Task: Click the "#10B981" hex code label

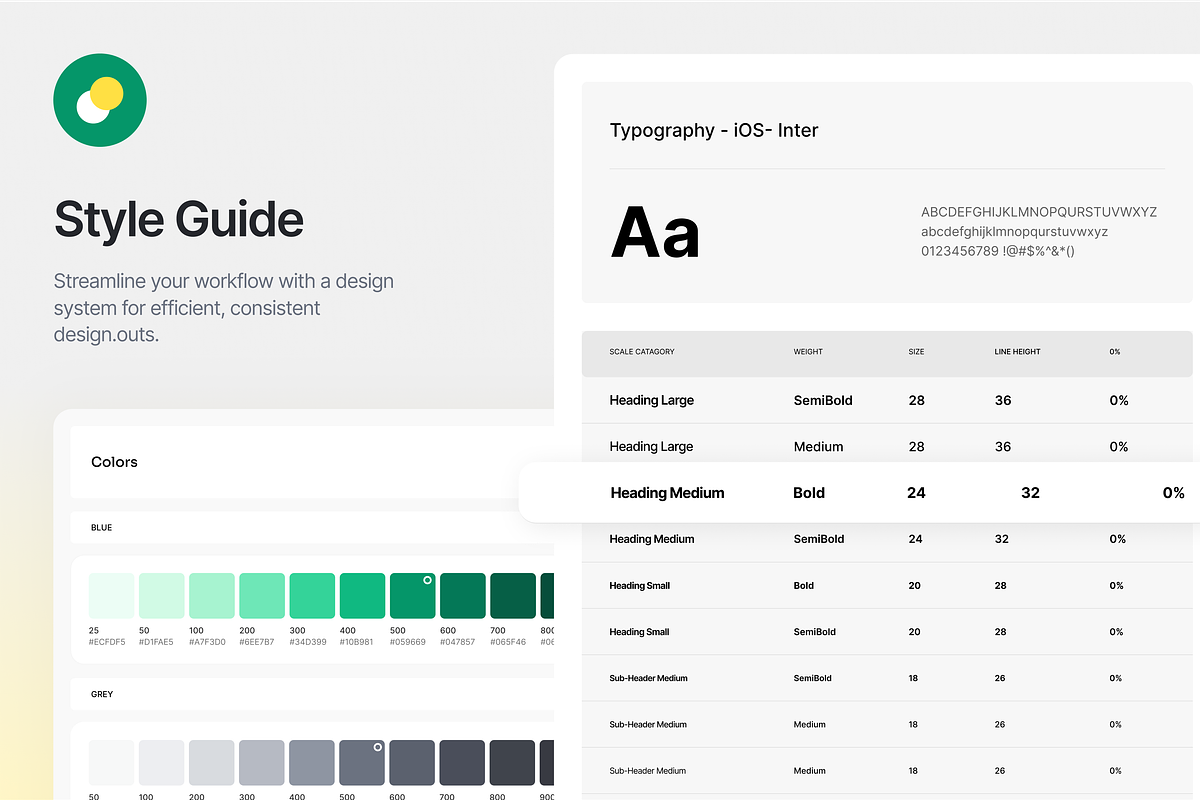Action: tap(358, 642)
